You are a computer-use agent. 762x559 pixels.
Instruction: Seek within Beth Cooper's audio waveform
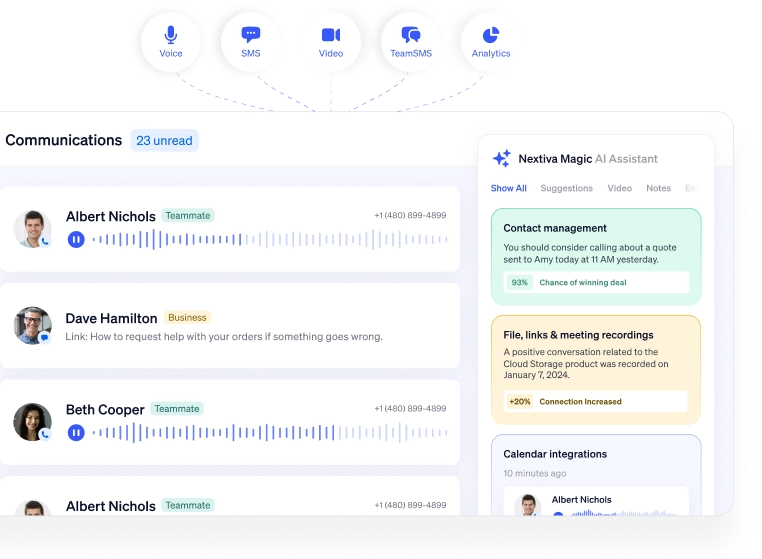(270, 433)
